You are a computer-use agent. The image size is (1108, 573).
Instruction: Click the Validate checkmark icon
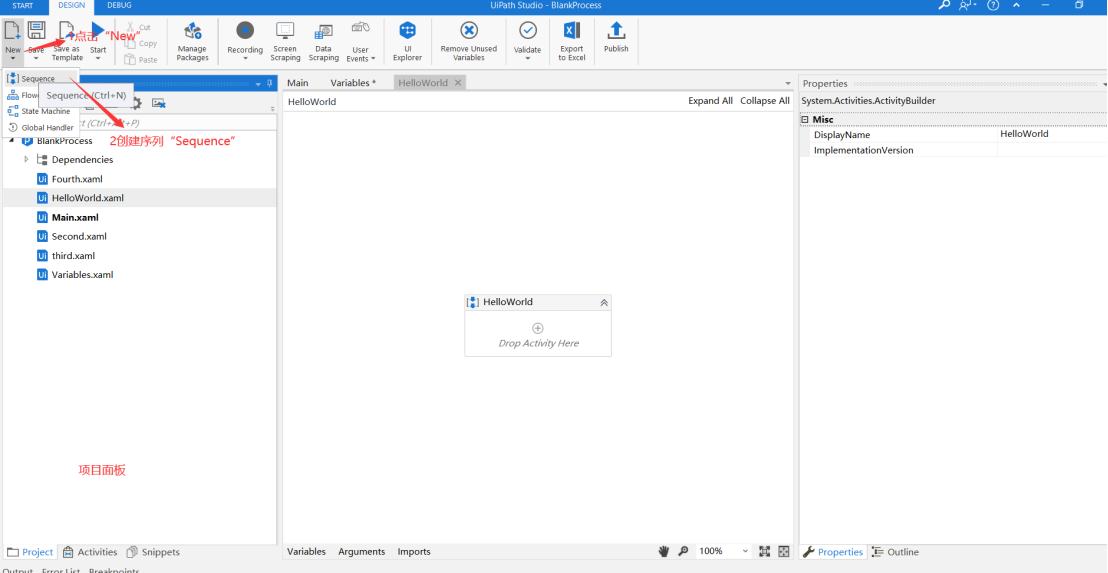528,30
